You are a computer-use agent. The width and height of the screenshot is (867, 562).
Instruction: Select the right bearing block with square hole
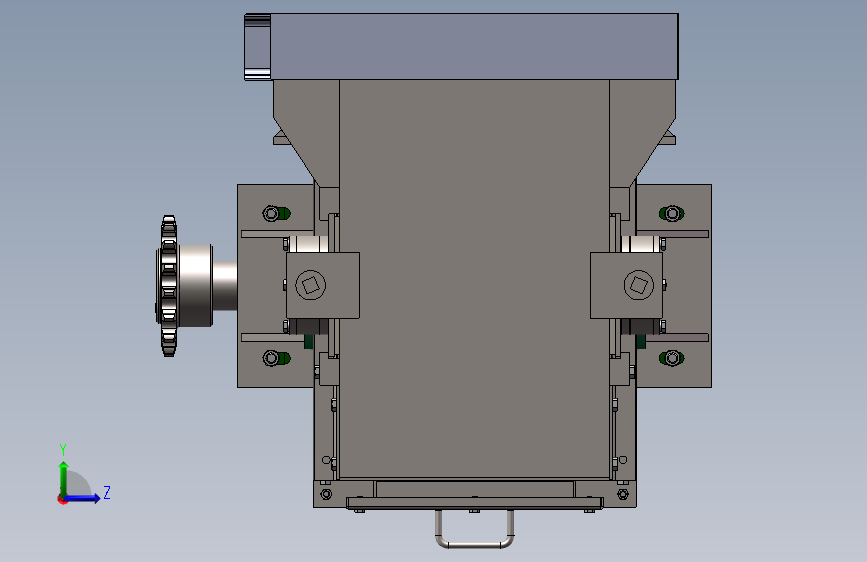(626, 285)
